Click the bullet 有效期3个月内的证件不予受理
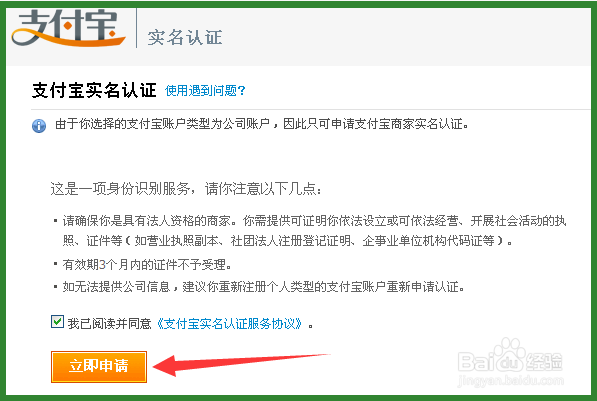597x401 pixels. point(147,264)
